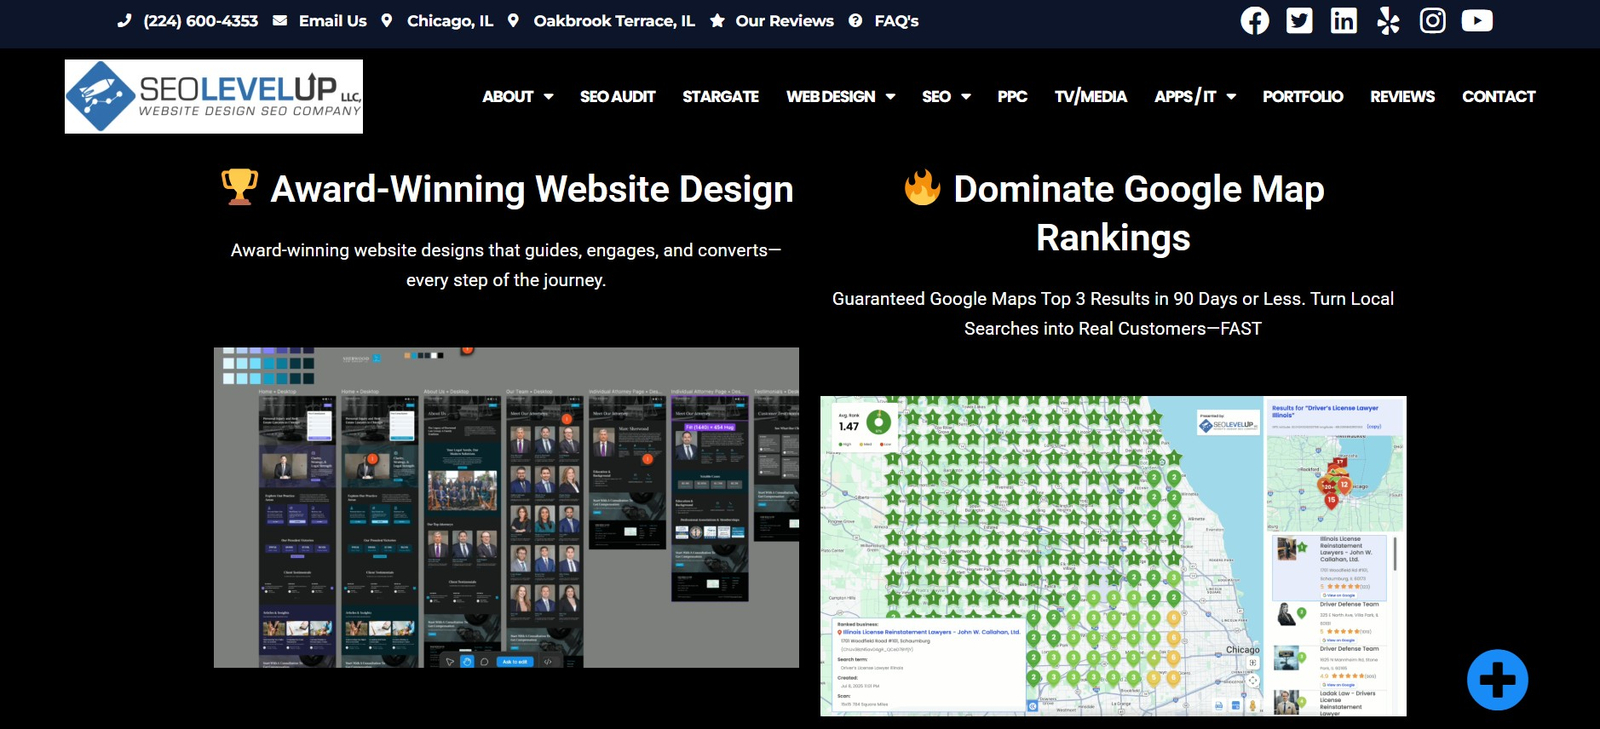The height and width of the screenshot is (729, 1600).
Task: Open the STARGATE menu item
Action: point(721,97)
